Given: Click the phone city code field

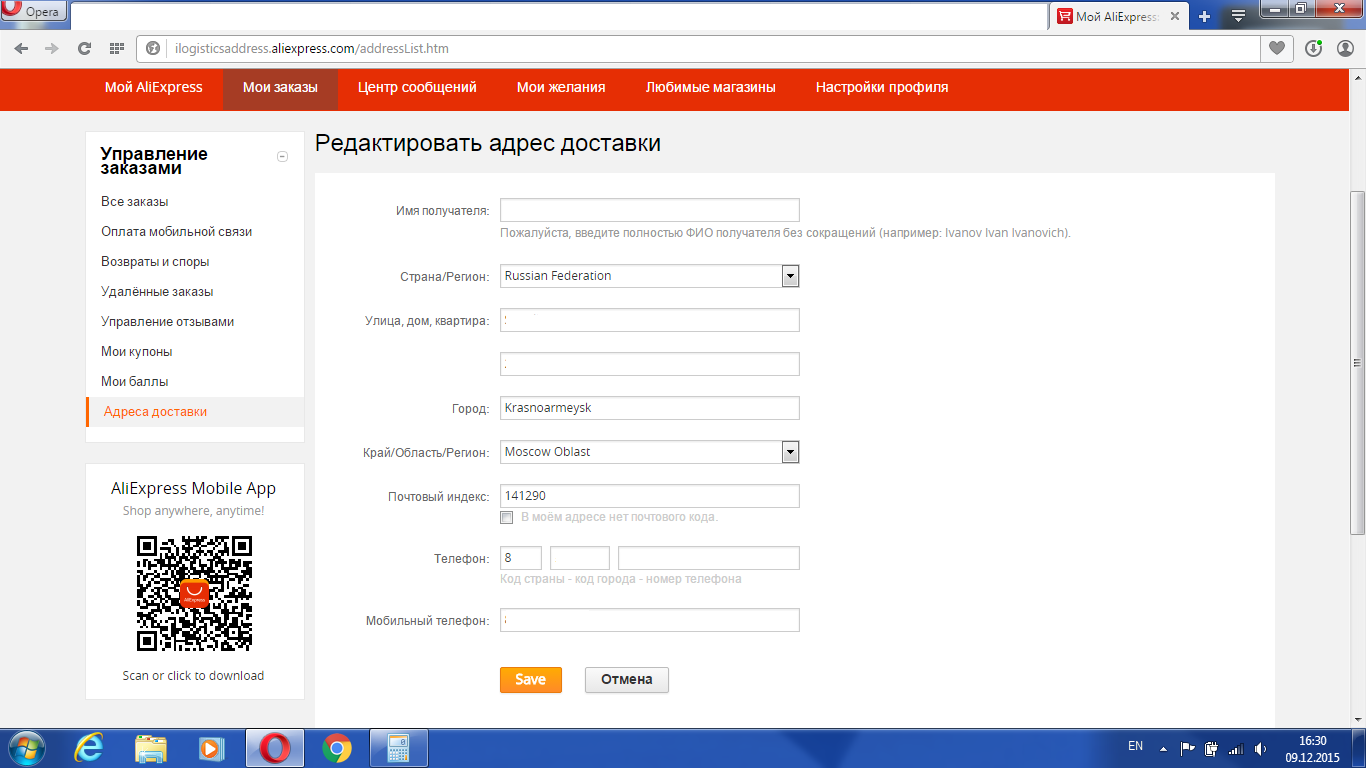Looking at the screenshot, I should click(580, 558).
